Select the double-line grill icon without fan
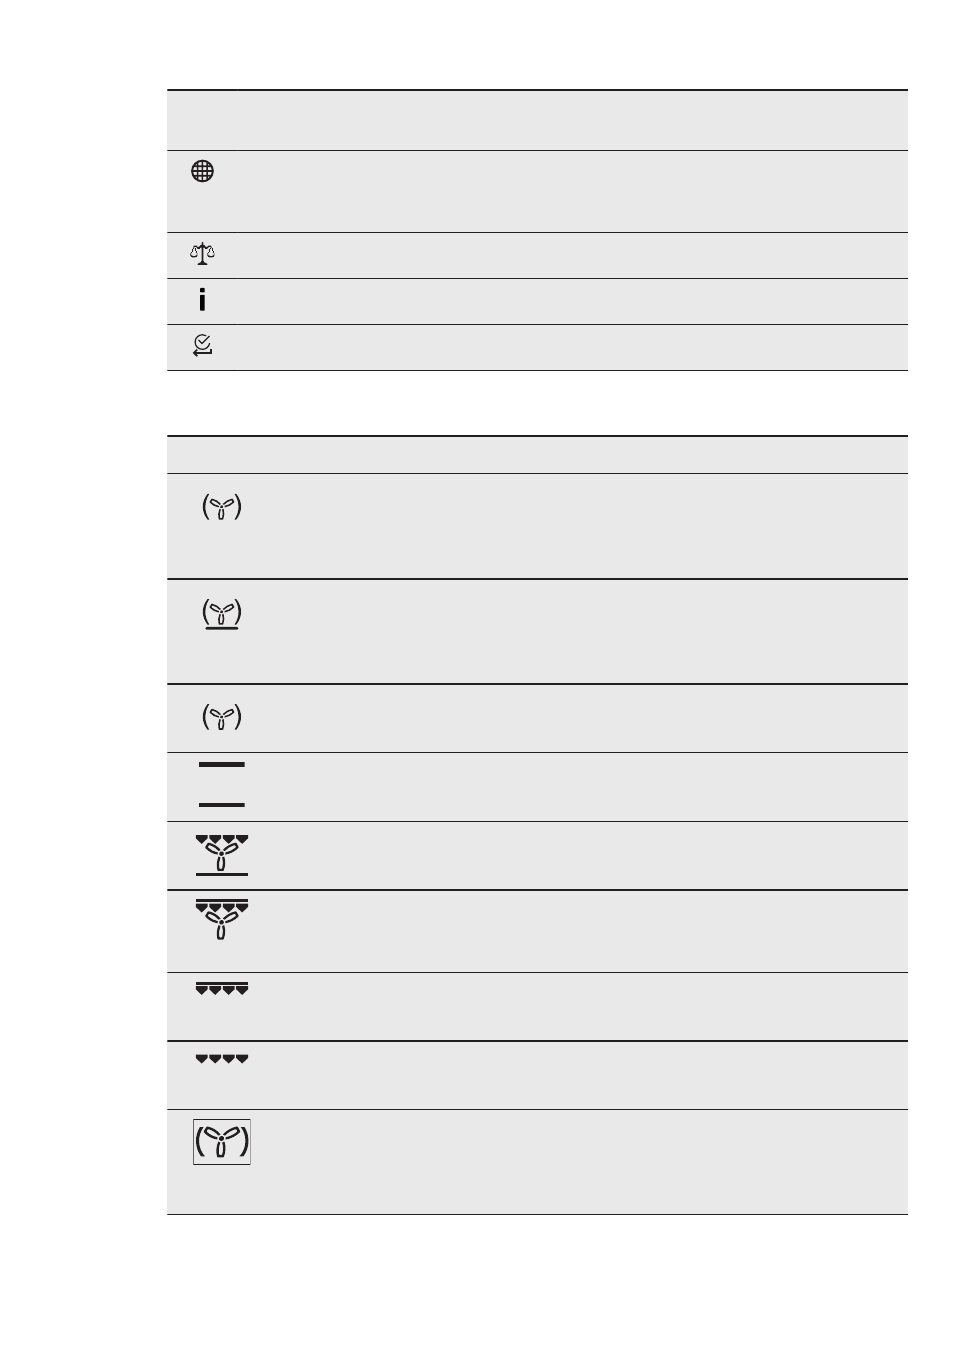This screenshot has height=1352, width=953. tap(222, 989)
